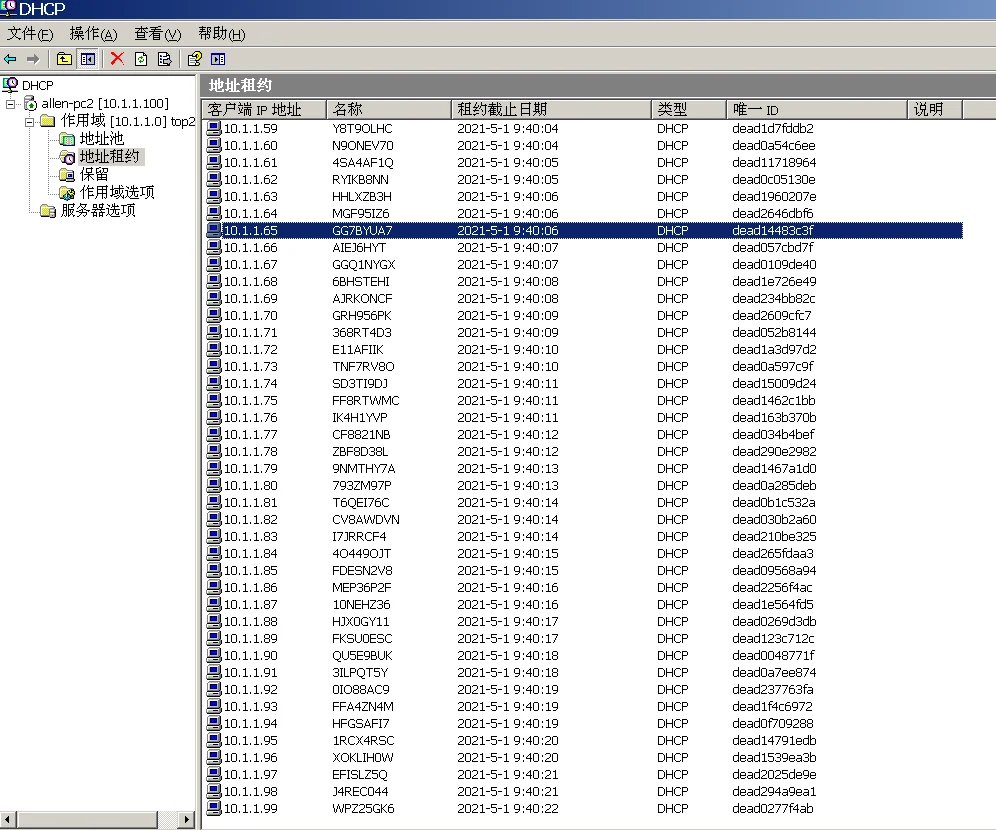Select lease IP 10.1.1.80
The width and height of the screenshot is (996, 830).
(250, 485)
